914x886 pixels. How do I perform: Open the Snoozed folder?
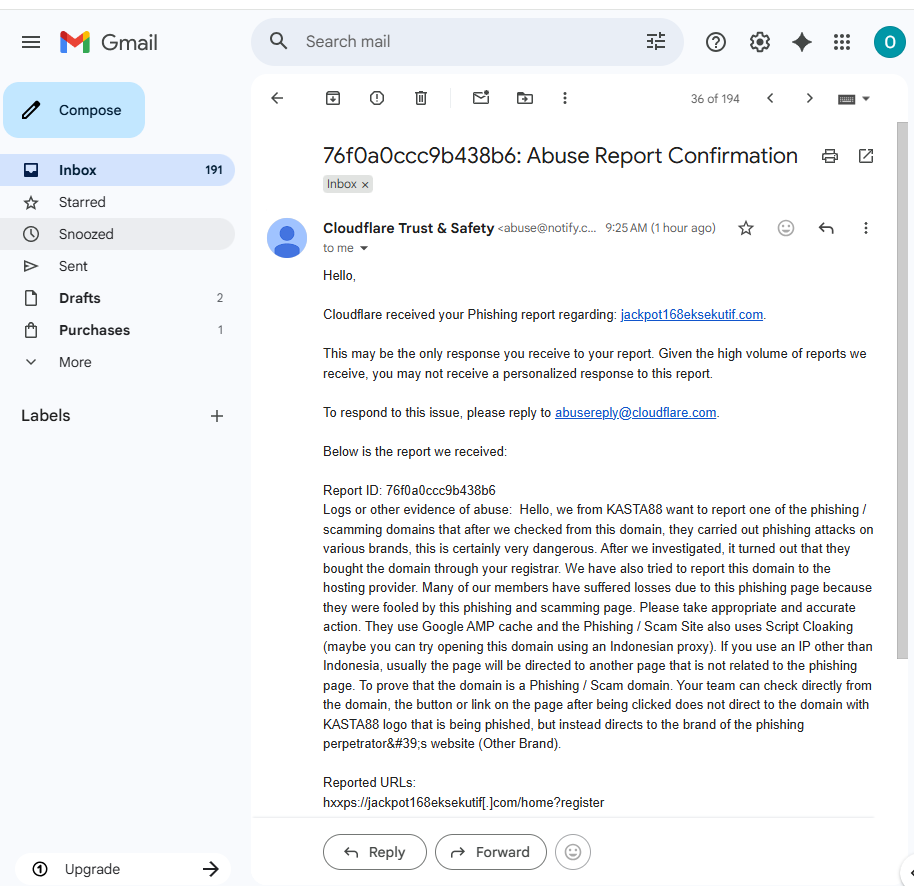[117, 234]
